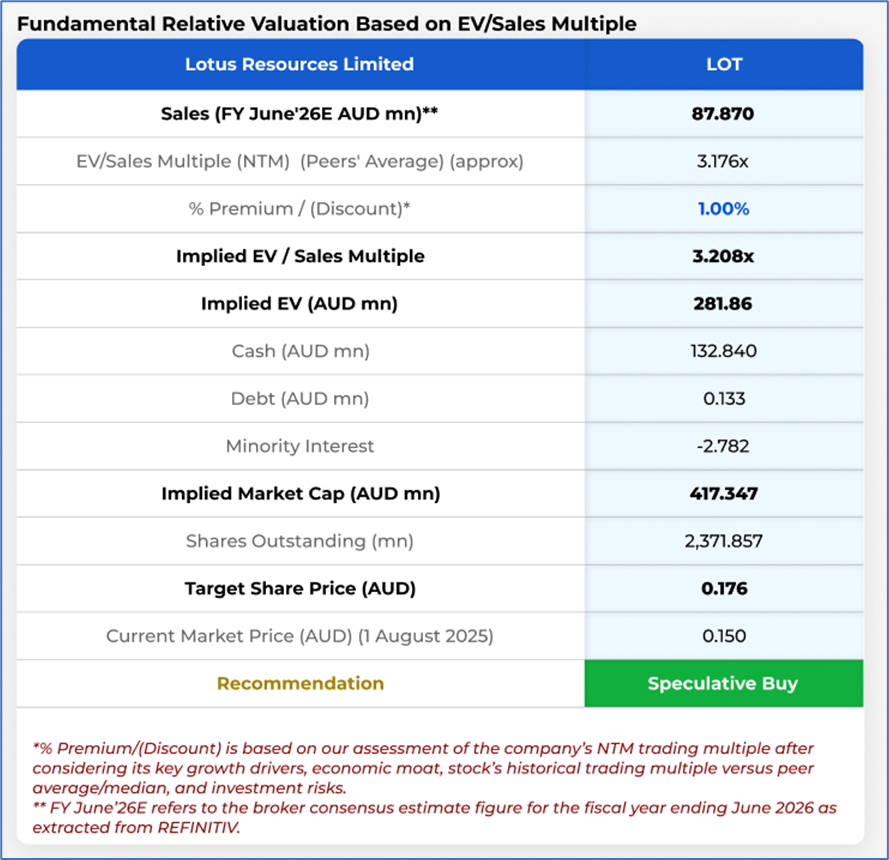
Task: Click the Target Share Price value 0.176
Action: [x=723, y=588]
